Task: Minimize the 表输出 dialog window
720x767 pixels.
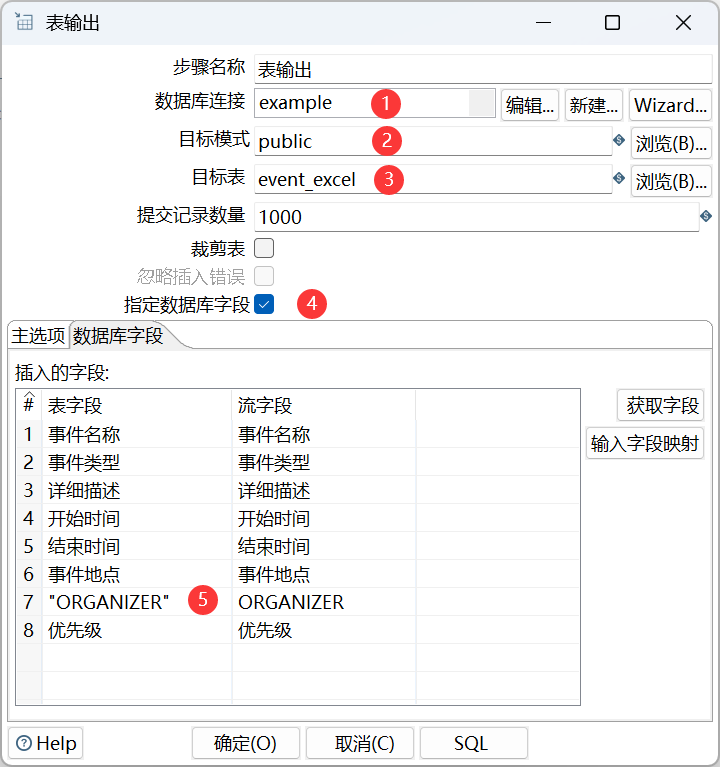Action: [543, 23]
